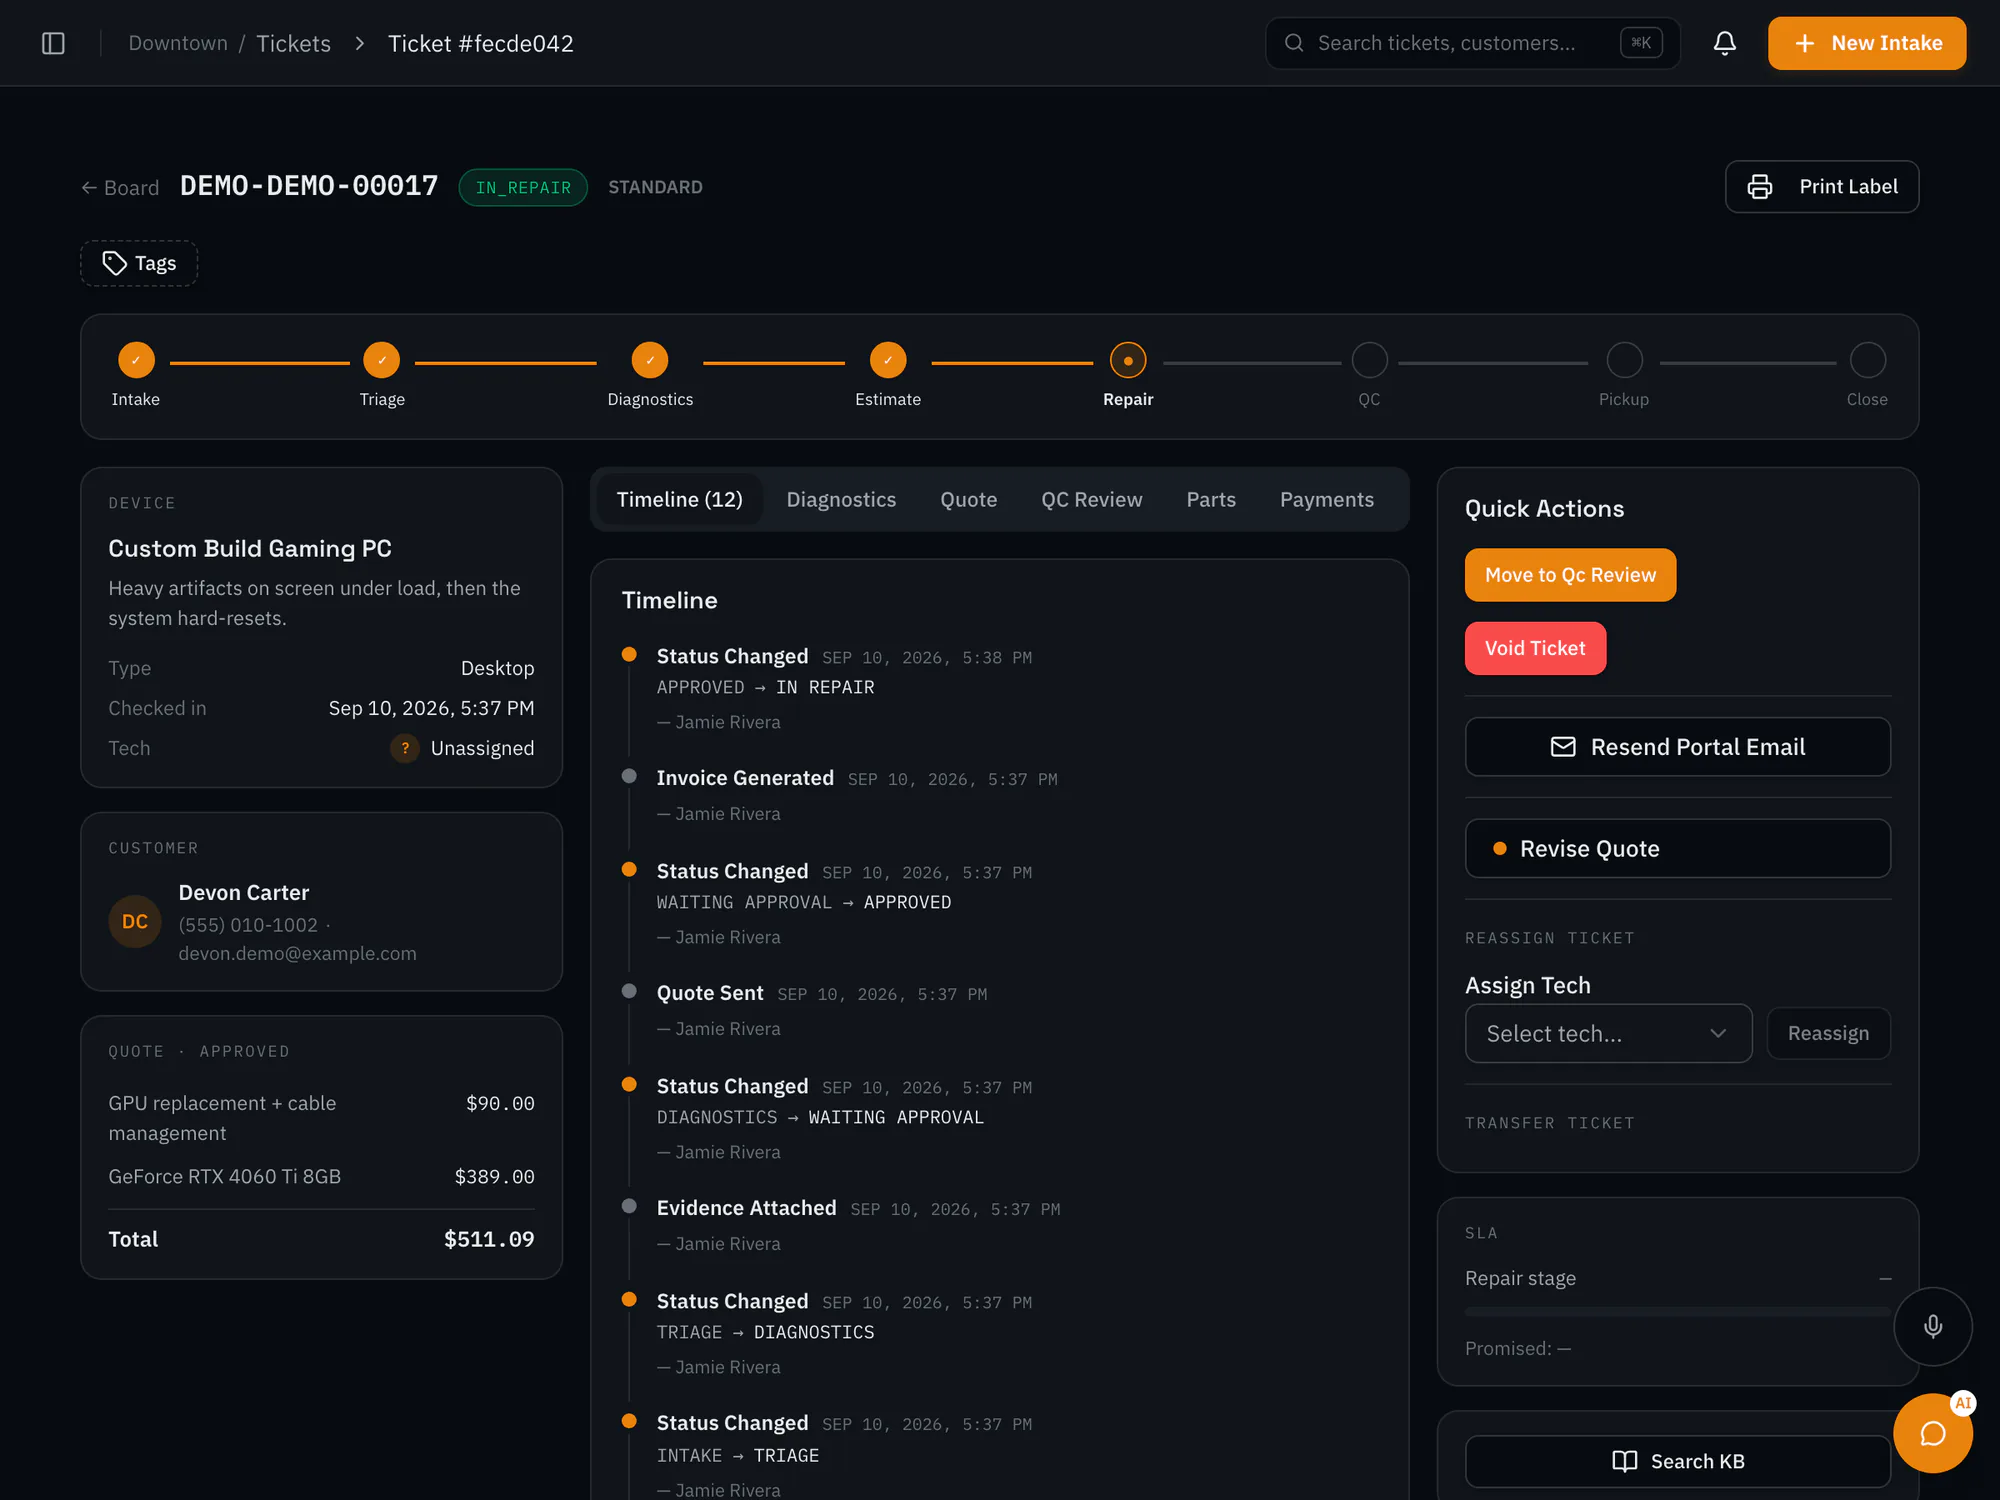Select the Diagnostics stage marker
2000x1500 pixels.
(x=650, y=360)
